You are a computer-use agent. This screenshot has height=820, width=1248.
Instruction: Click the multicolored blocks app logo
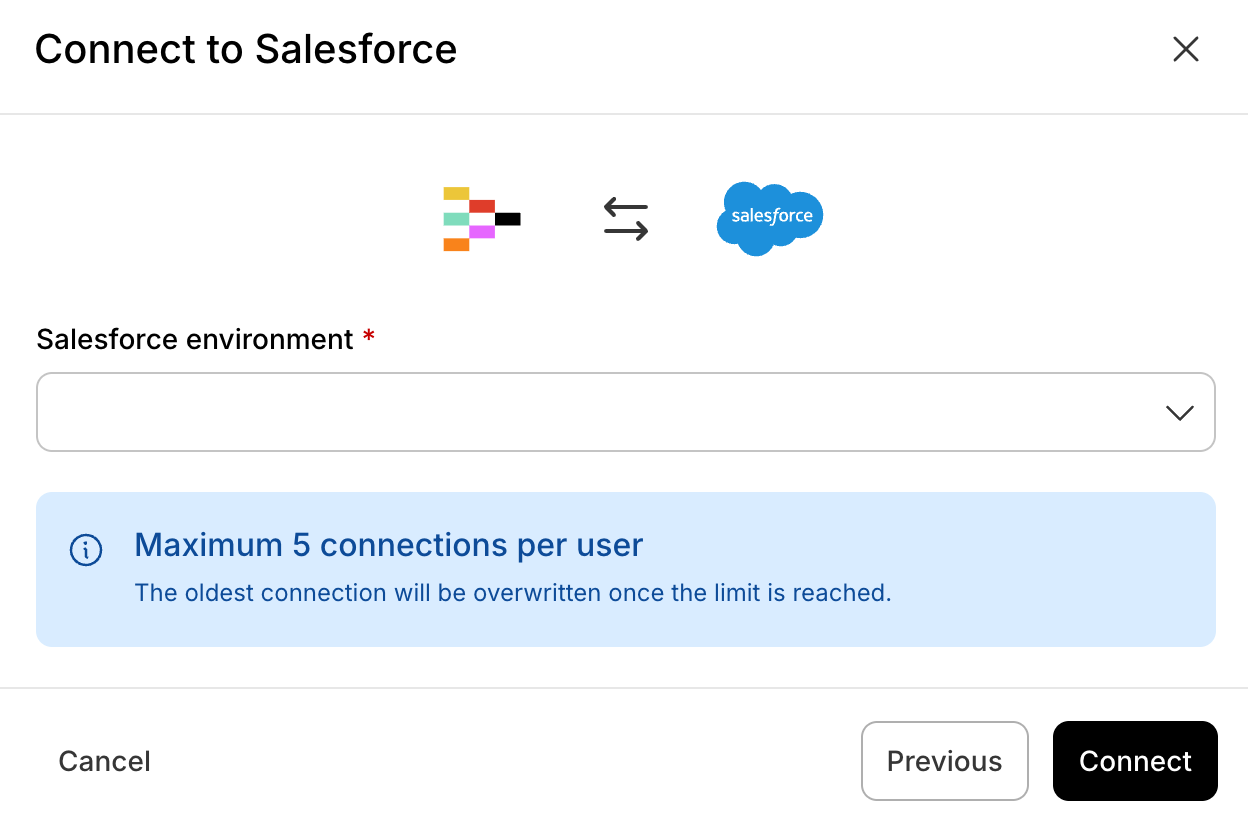481,218
